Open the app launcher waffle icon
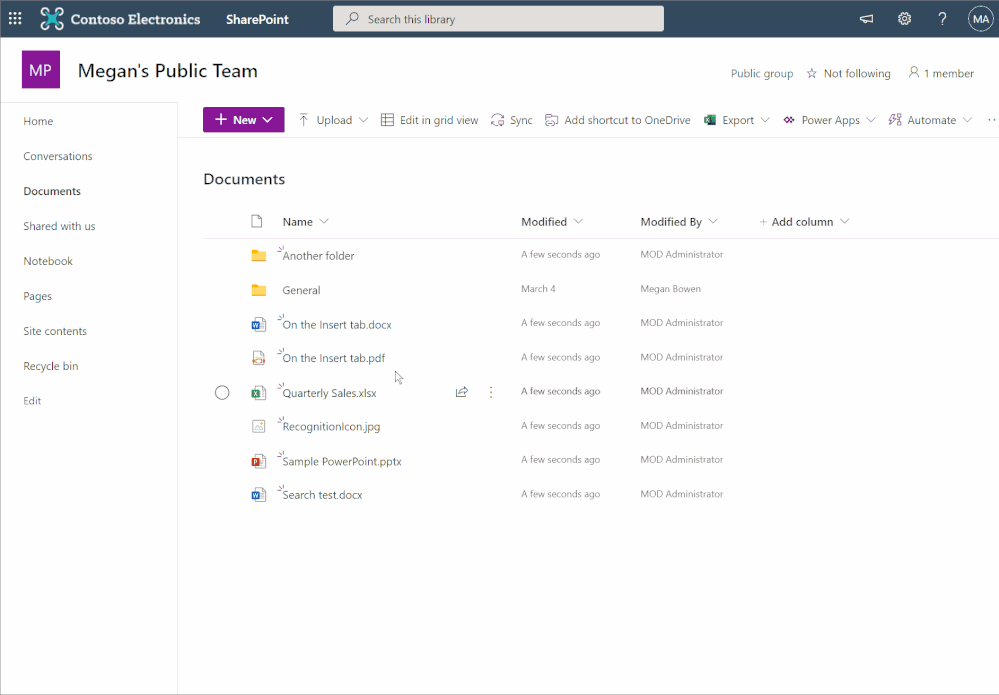This screenshot has width=999, height=695. 15,18
